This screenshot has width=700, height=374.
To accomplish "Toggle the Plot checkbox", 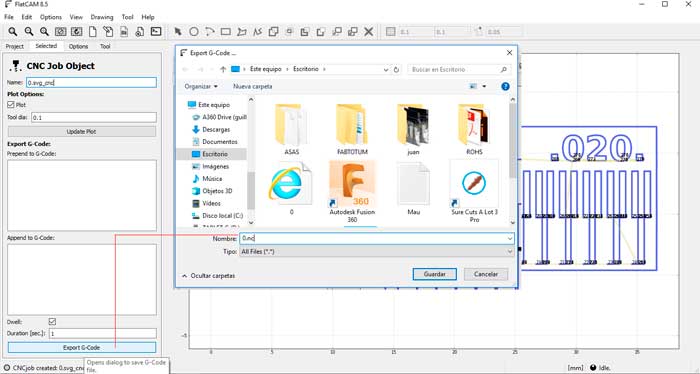I will tap(11, 105).
